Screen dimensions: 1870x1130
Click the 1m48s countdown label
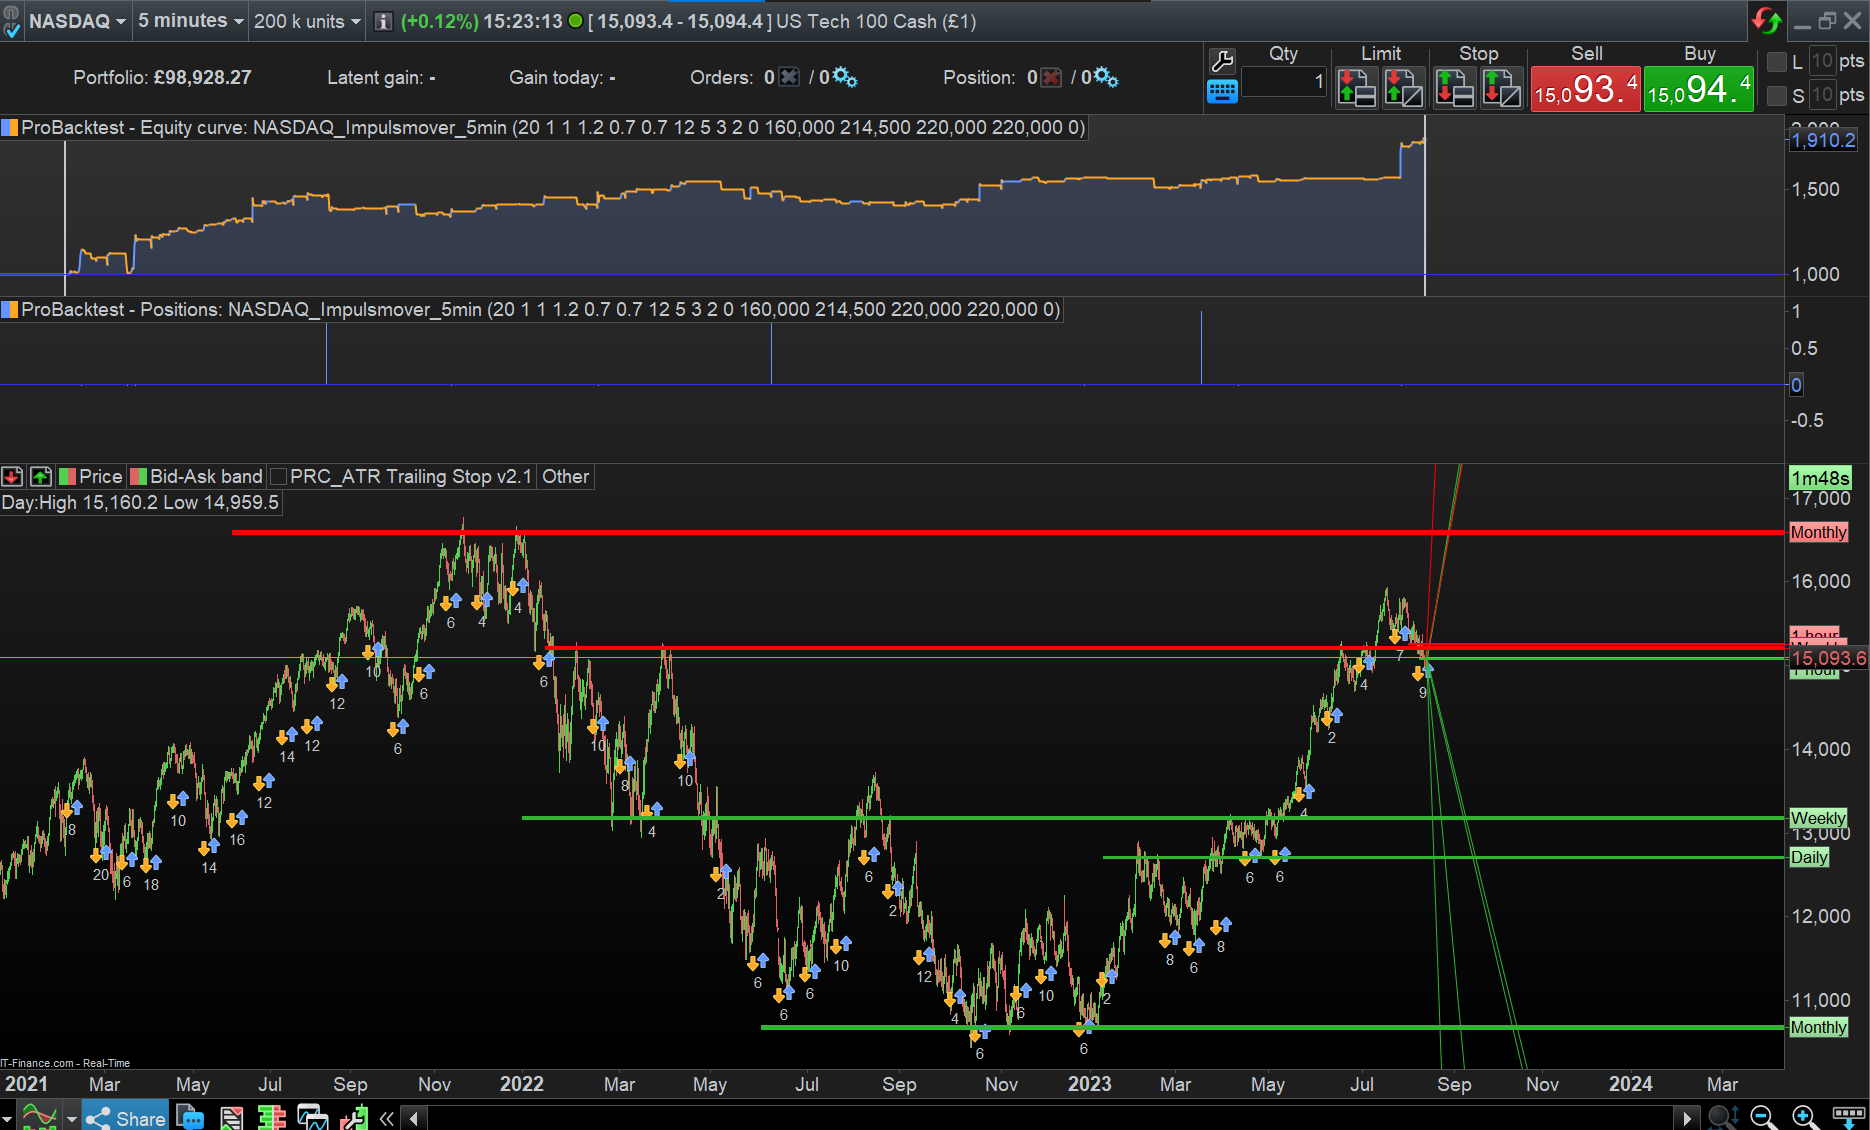click(1820, 478)
